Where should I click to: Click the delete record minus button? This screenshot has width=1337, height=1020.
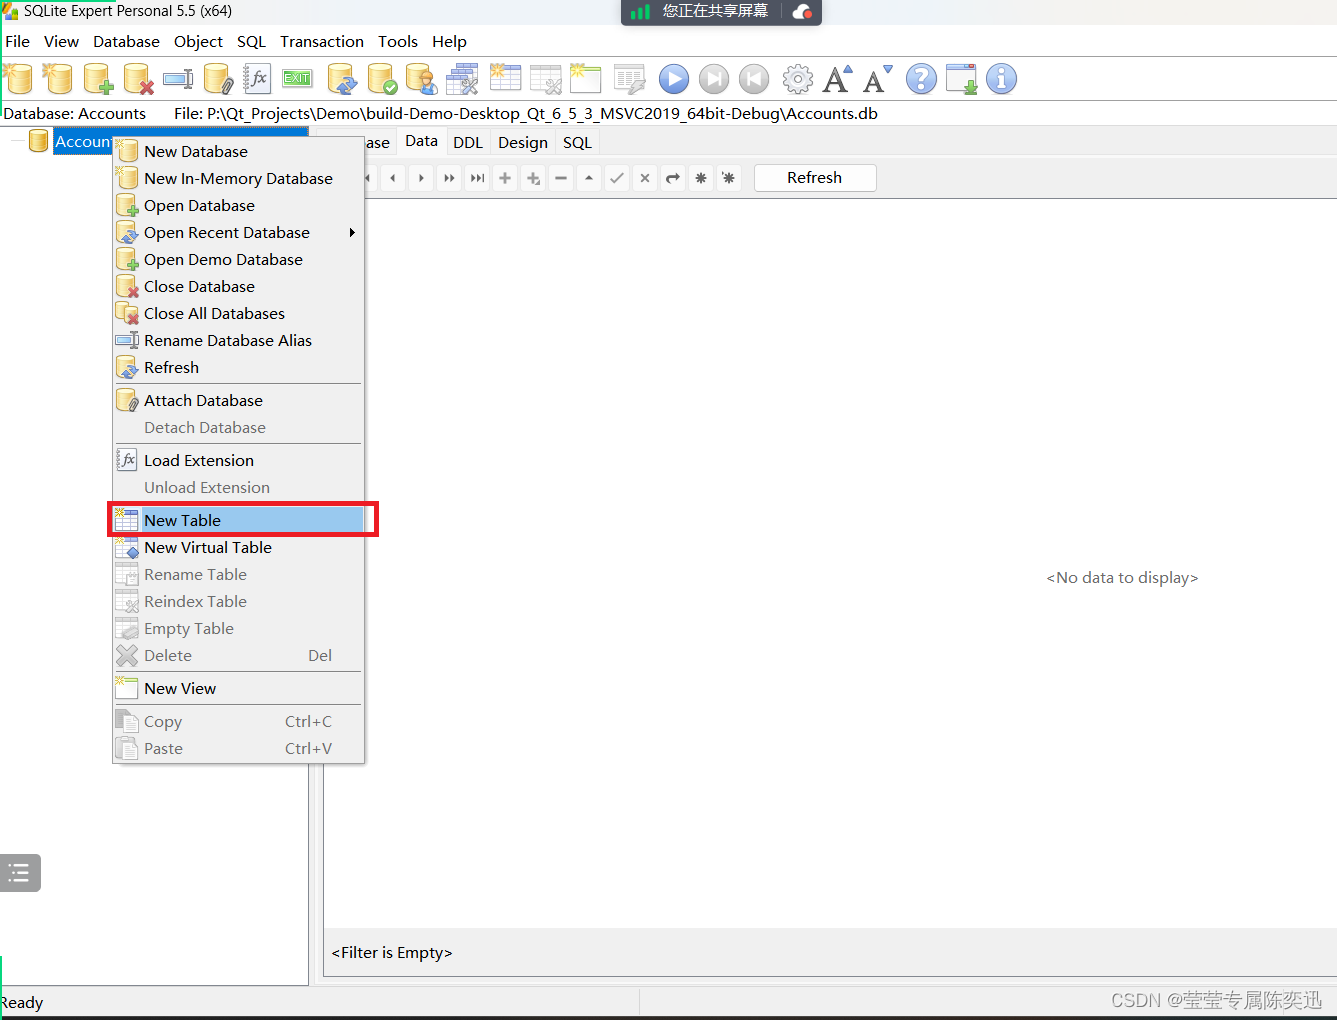[561, 178]
